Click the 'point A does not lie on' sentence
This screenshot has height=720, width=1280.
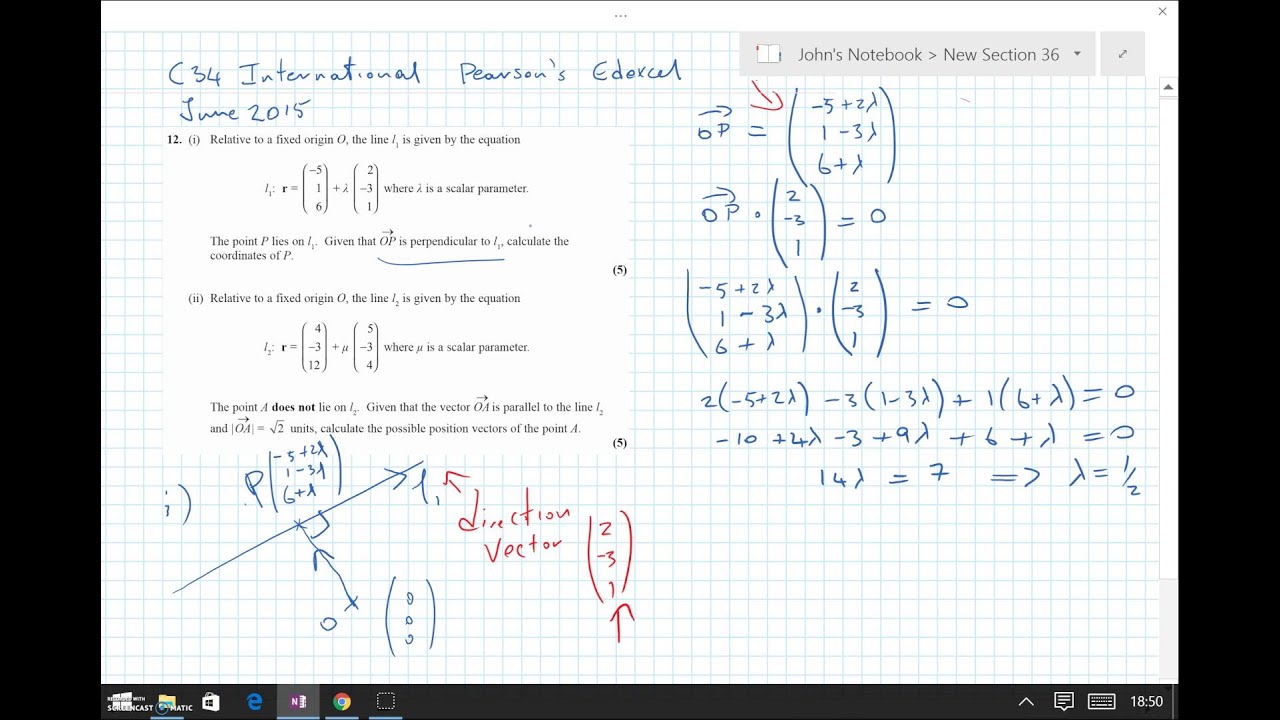point(406,419)
